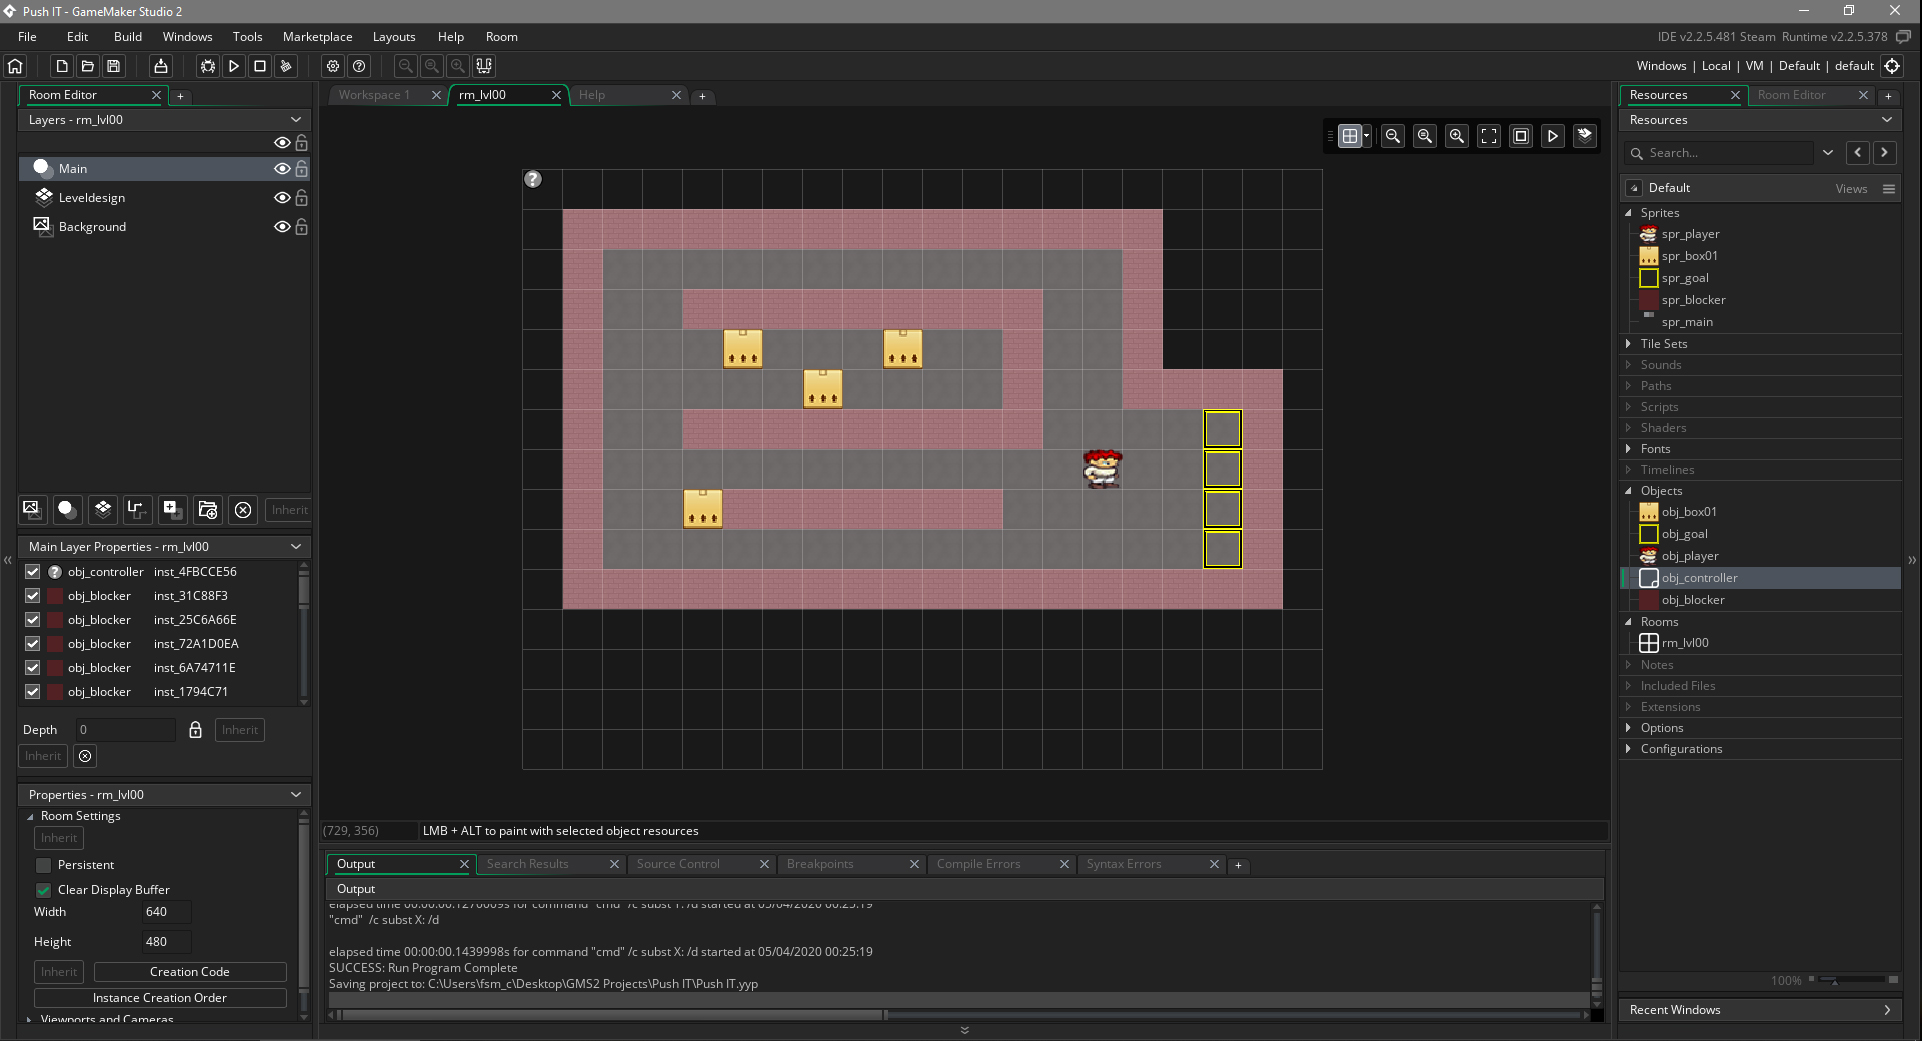
Task: Click the Width input field
Action: pos(165,912)
